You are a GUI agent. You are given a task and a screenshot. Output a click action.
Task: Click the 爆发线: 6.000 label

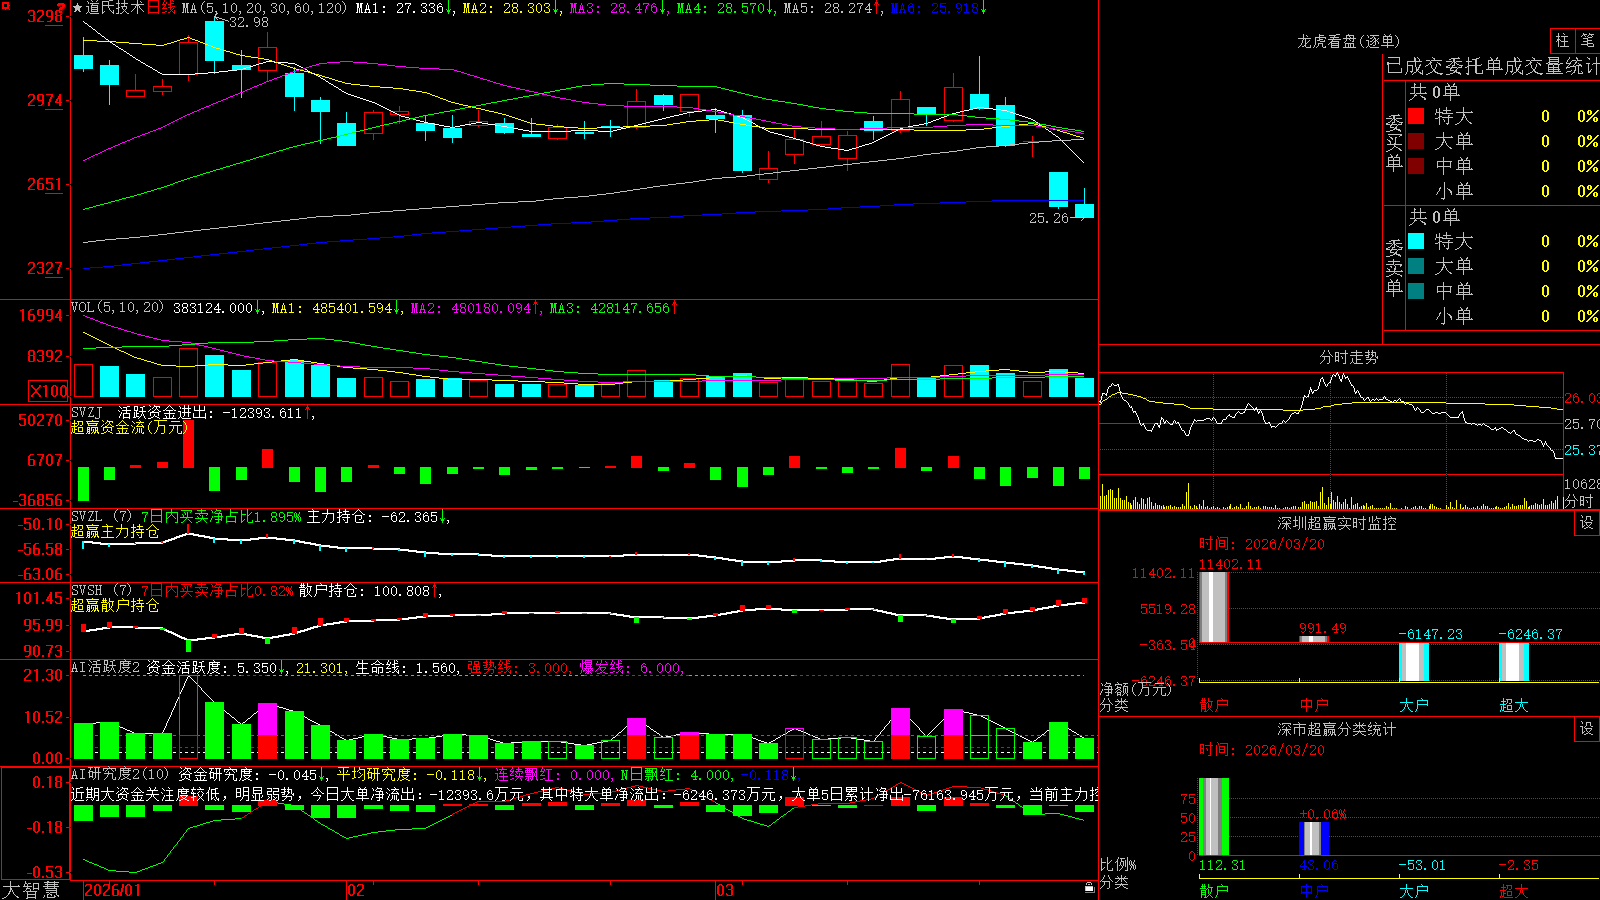[x=630, y=667]
